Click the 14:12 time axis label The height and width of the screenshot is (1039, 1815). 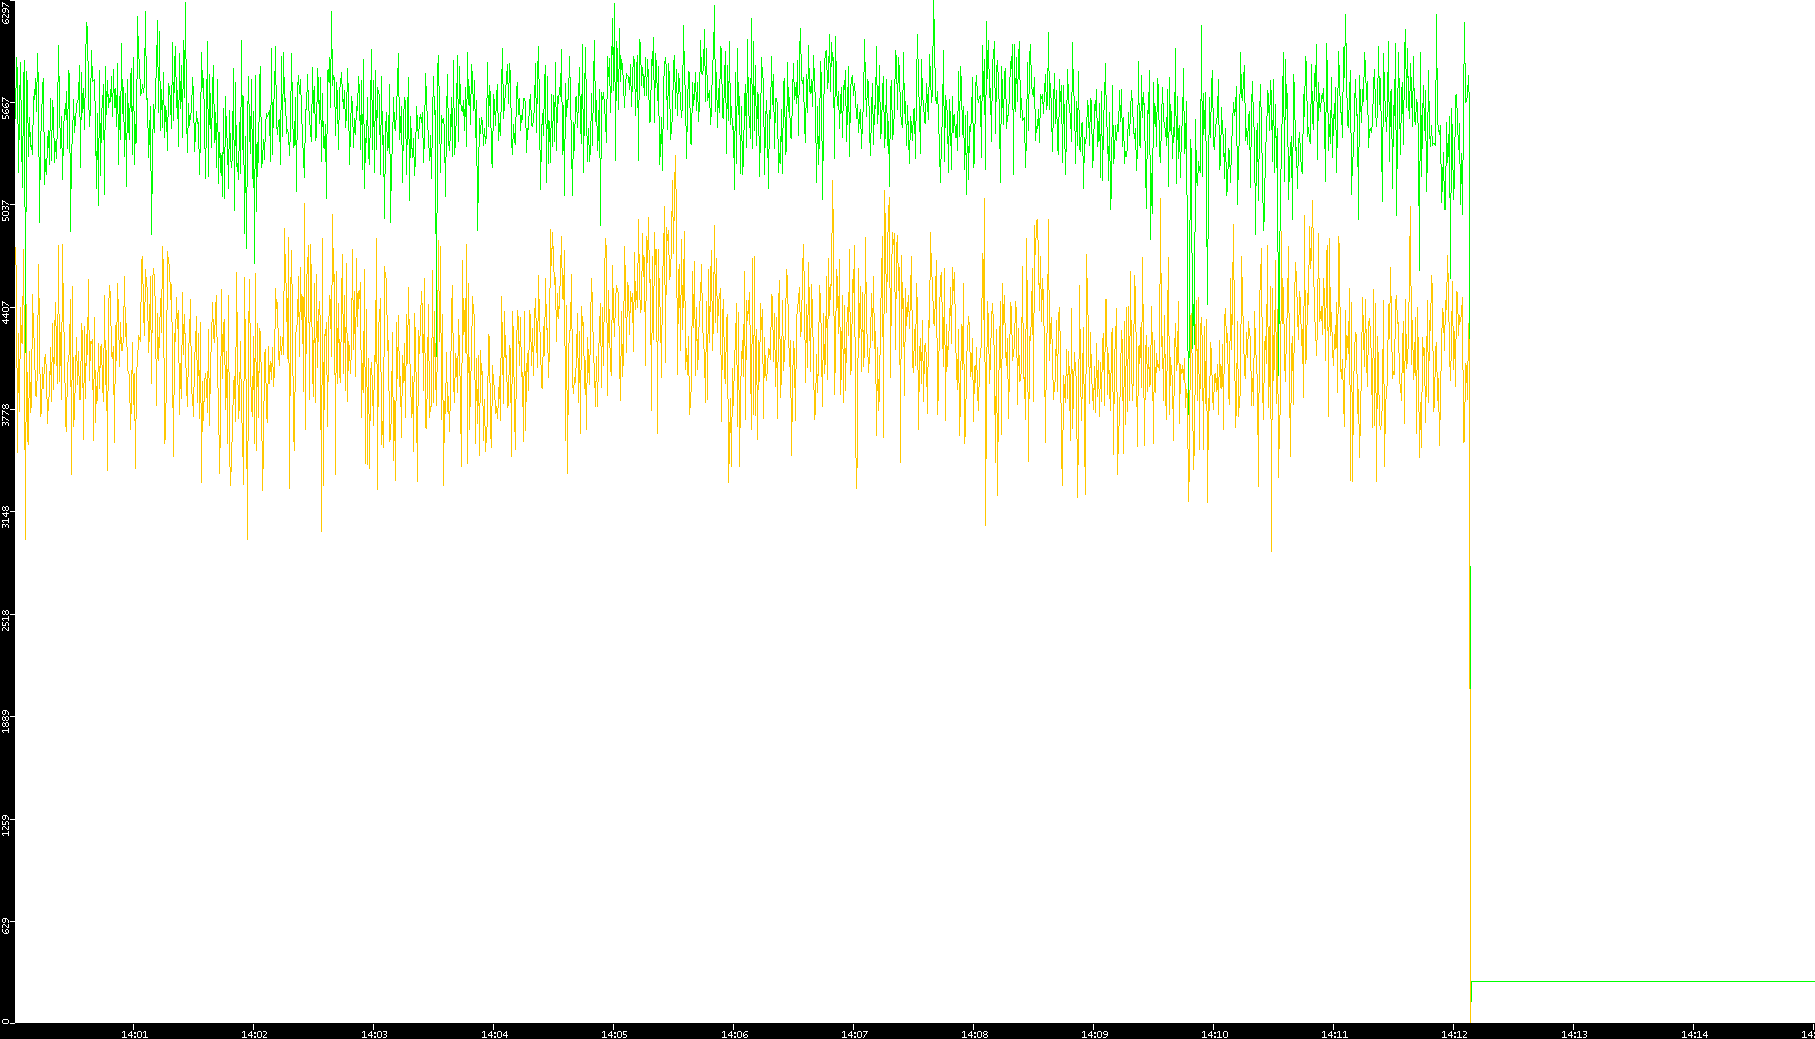pos(1454,1033)
